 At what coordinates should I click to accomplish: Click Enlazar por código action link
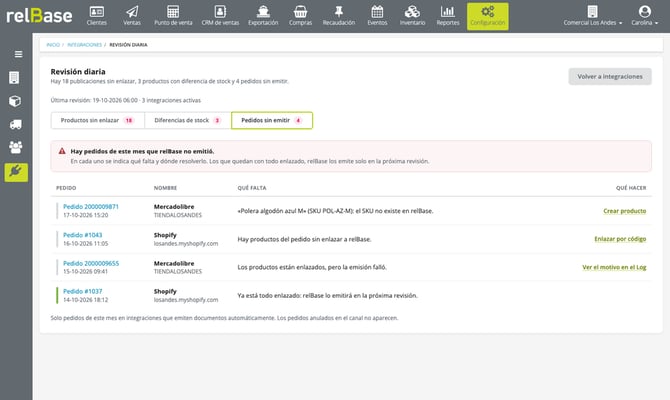[620, 239]
